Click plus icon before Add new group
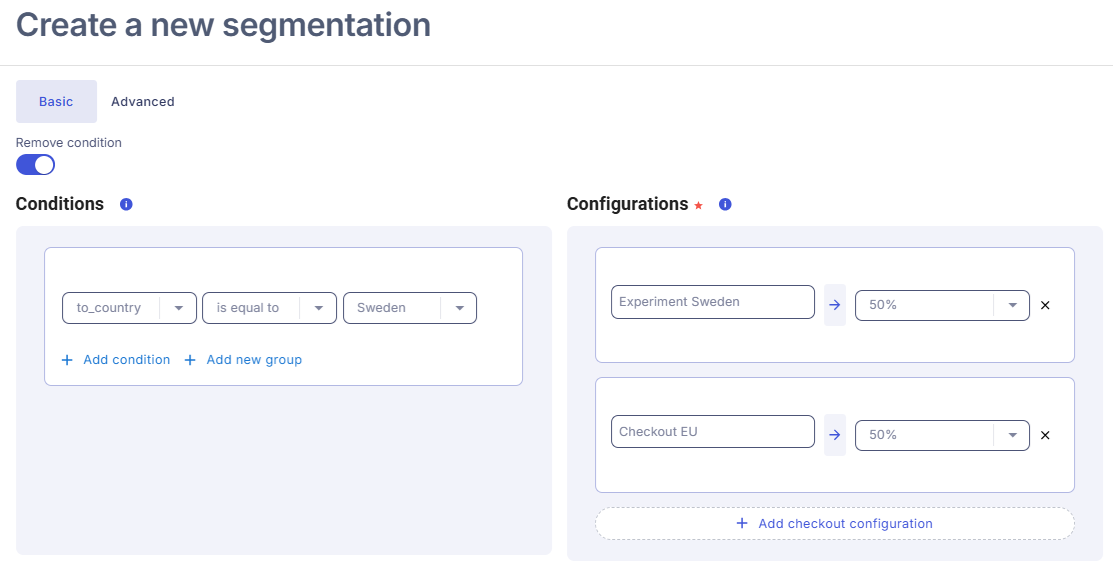1113x570 pixels. 190,360
